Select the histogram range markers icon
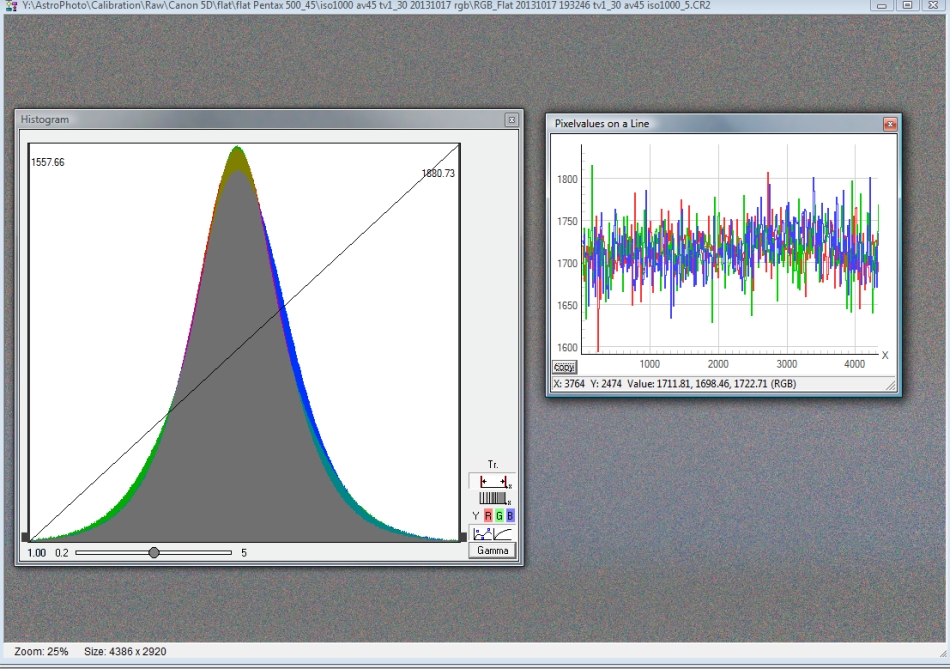Viewport: 950px width, 669px height. (x=492, y=482)
